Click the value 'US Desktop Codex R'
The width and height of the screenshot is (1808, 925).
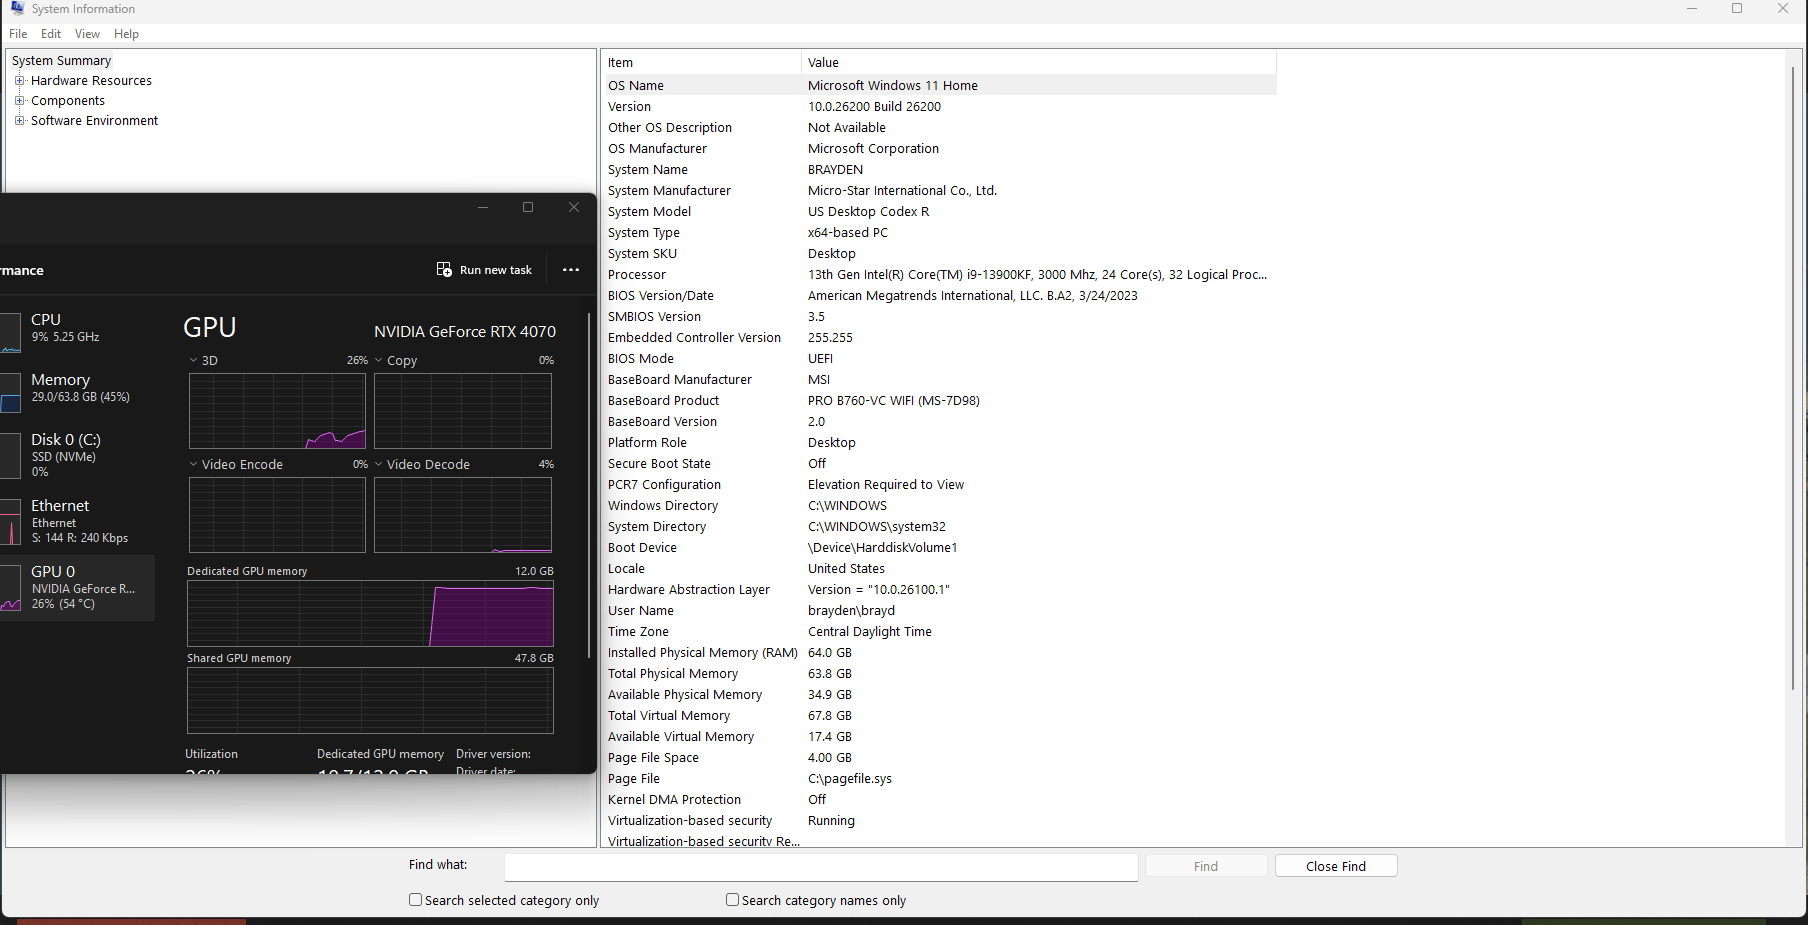[x=868, y=212]
